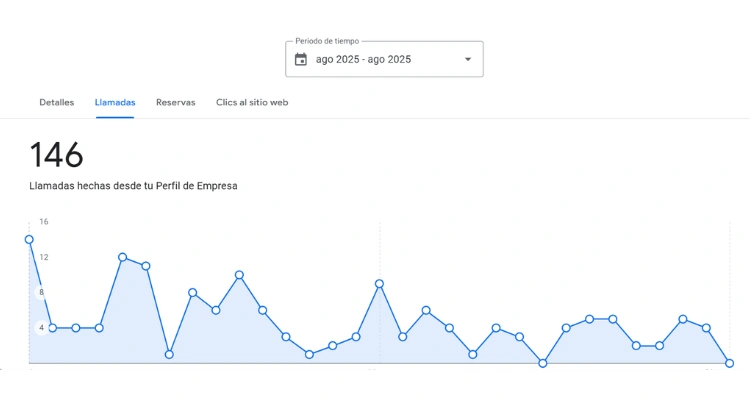Viewport: 750px width, 400px height.
Task: Click the second data point on the chart
Action: point(52,328)
